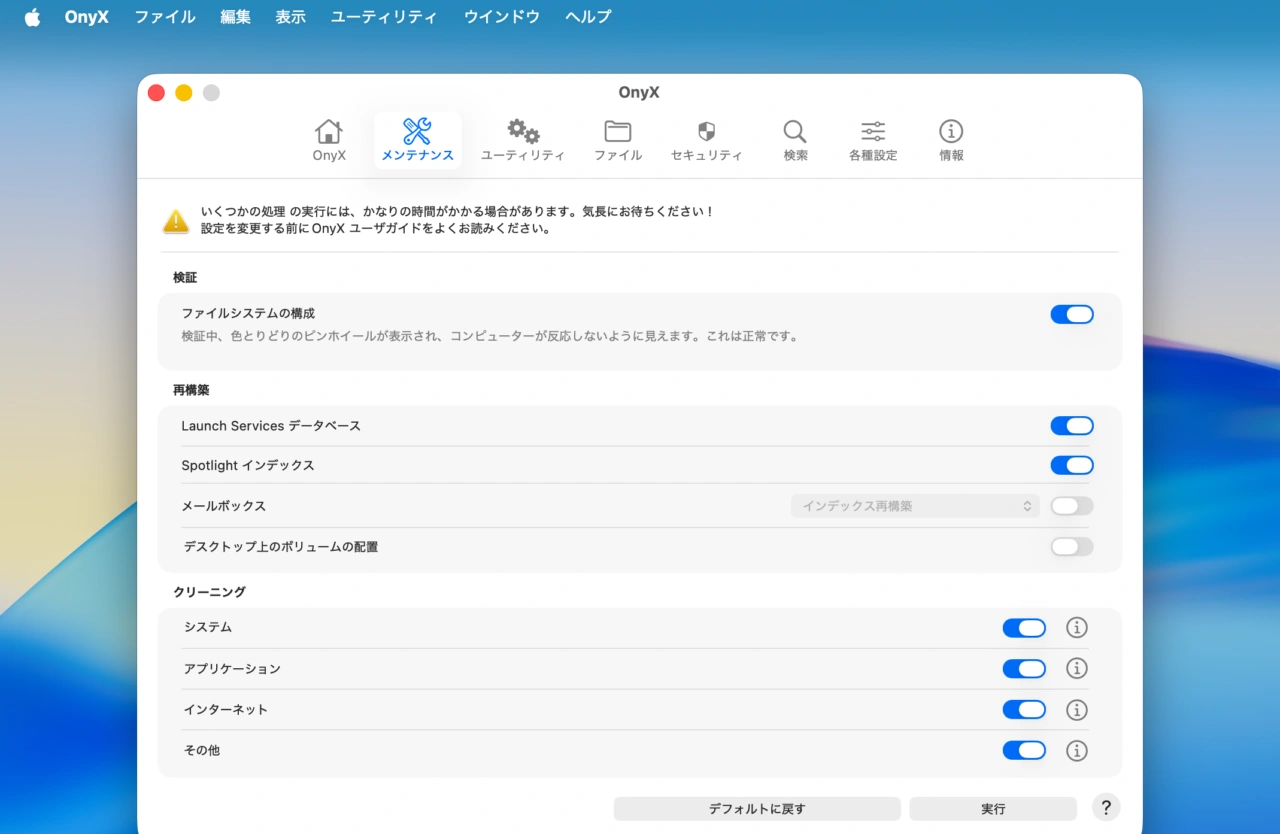Screen dimensions: 1280x834
Task: Open the 情報 info icon in toolbar
Action: click(x=950, y=139)
